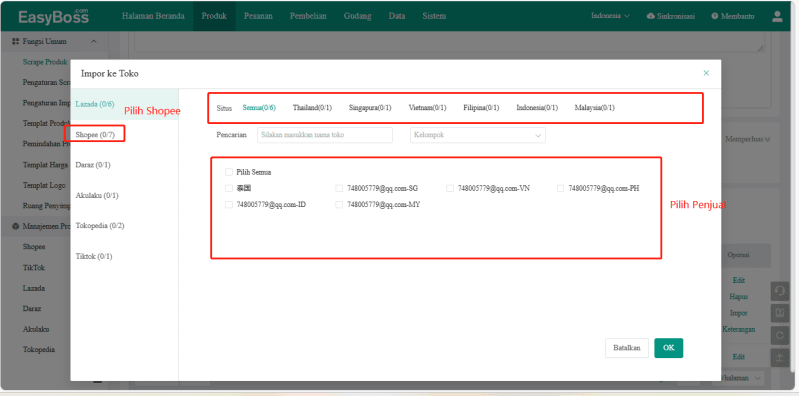
Task: Click the Batalkan button
Action: click(x=627, y=348)
